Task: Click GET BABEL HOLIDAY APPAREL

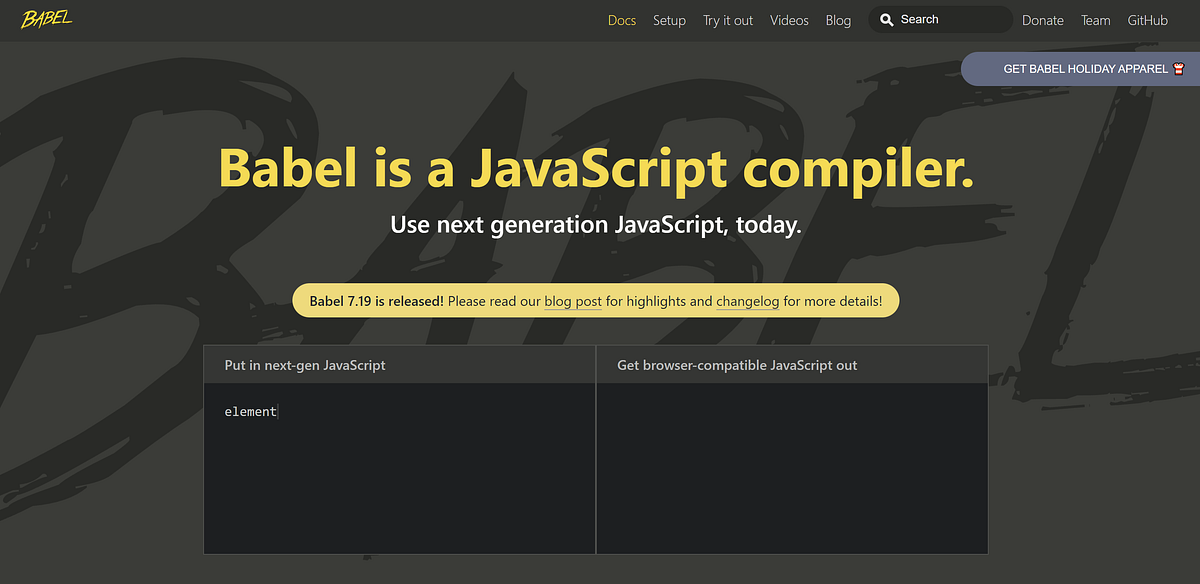Action: click(x=1085, y=69)
